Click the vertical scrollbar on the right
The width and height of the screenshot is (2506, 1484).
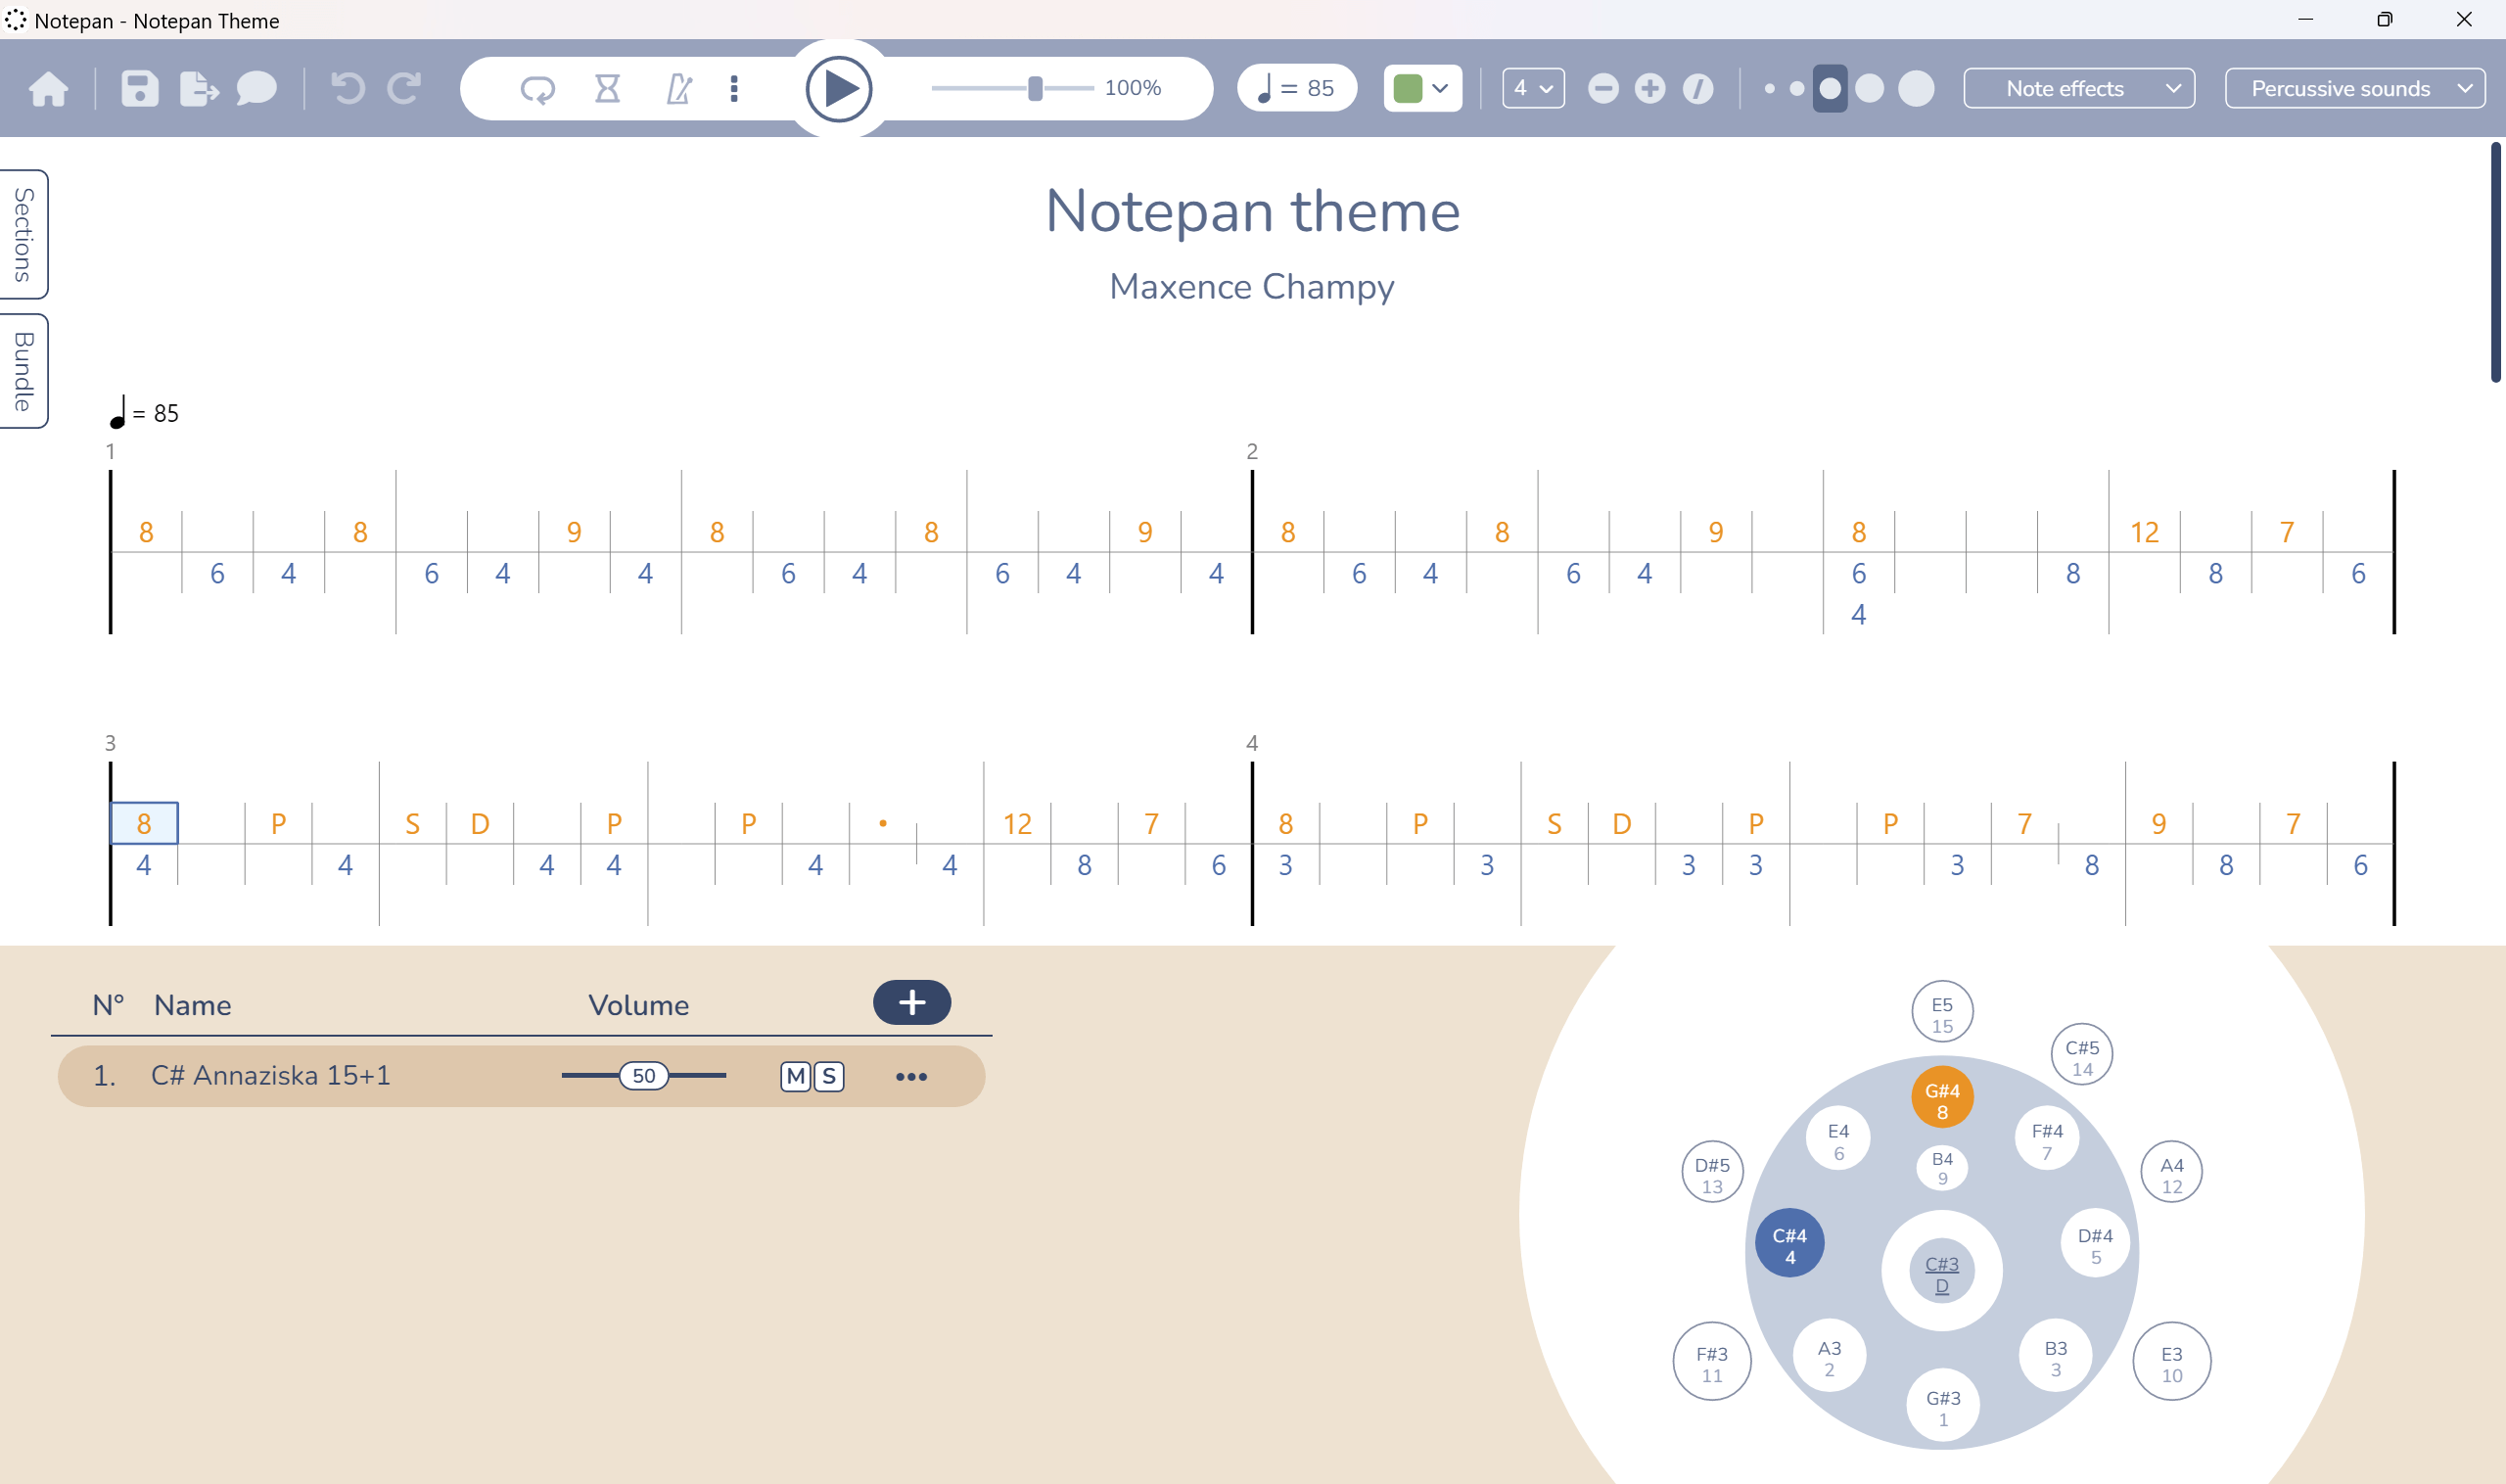coord(2495,262)
